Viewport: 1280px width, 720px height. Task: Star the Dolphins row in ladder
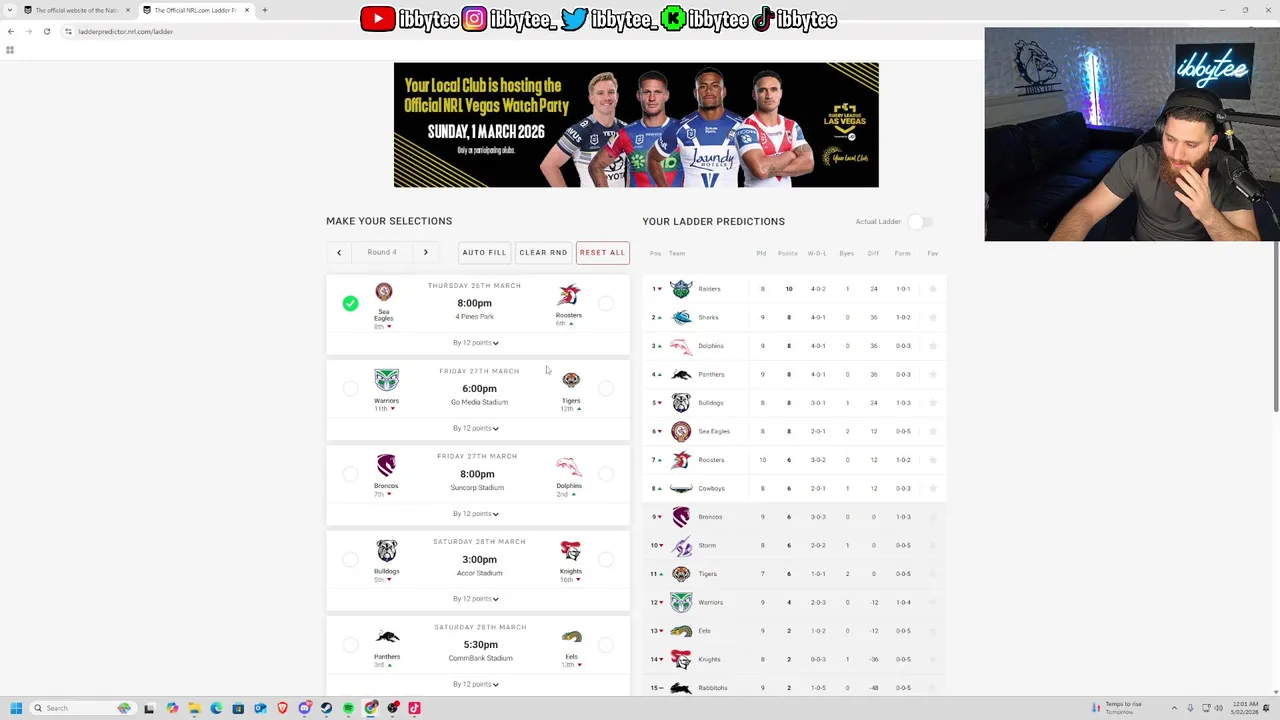coord(933,346)
